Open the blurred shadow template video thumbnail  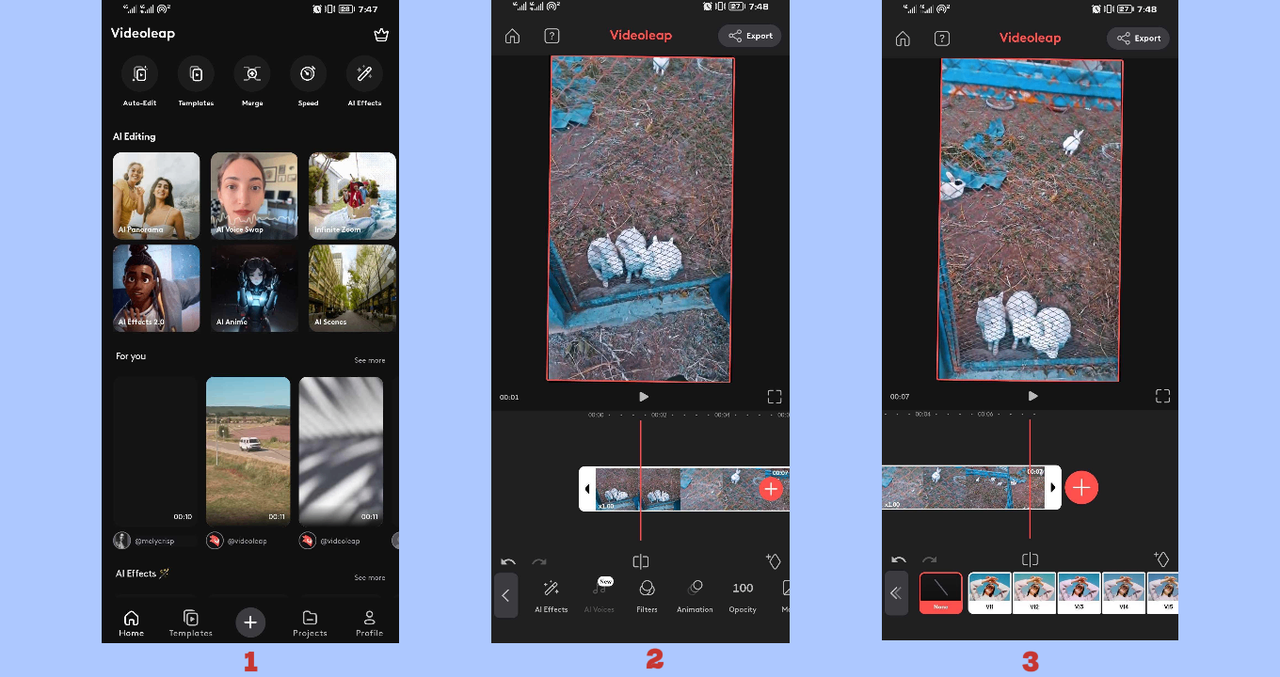click(x=341, y=451)
